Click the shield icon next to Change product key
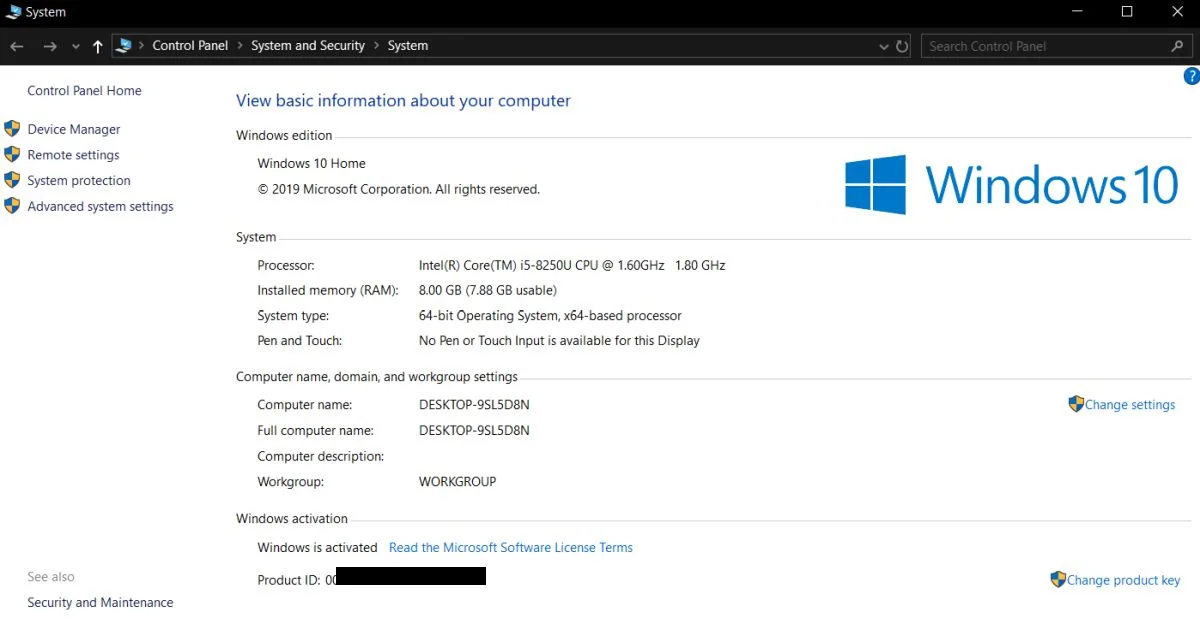 pyautogui.click(x=1058, y=579)
